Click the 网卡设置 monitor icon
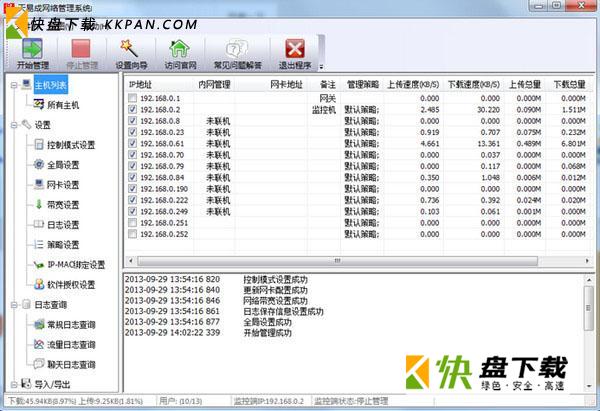The width and height of the screenshot is (600, 411). (x=39, y=184)
